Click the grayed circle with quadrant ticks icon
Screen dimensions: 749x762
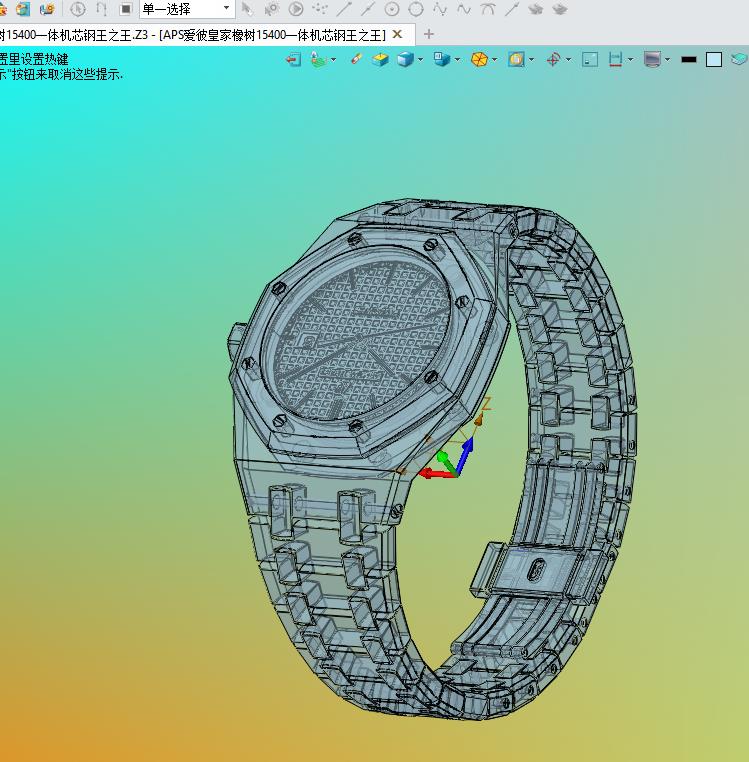pos(416,9)
